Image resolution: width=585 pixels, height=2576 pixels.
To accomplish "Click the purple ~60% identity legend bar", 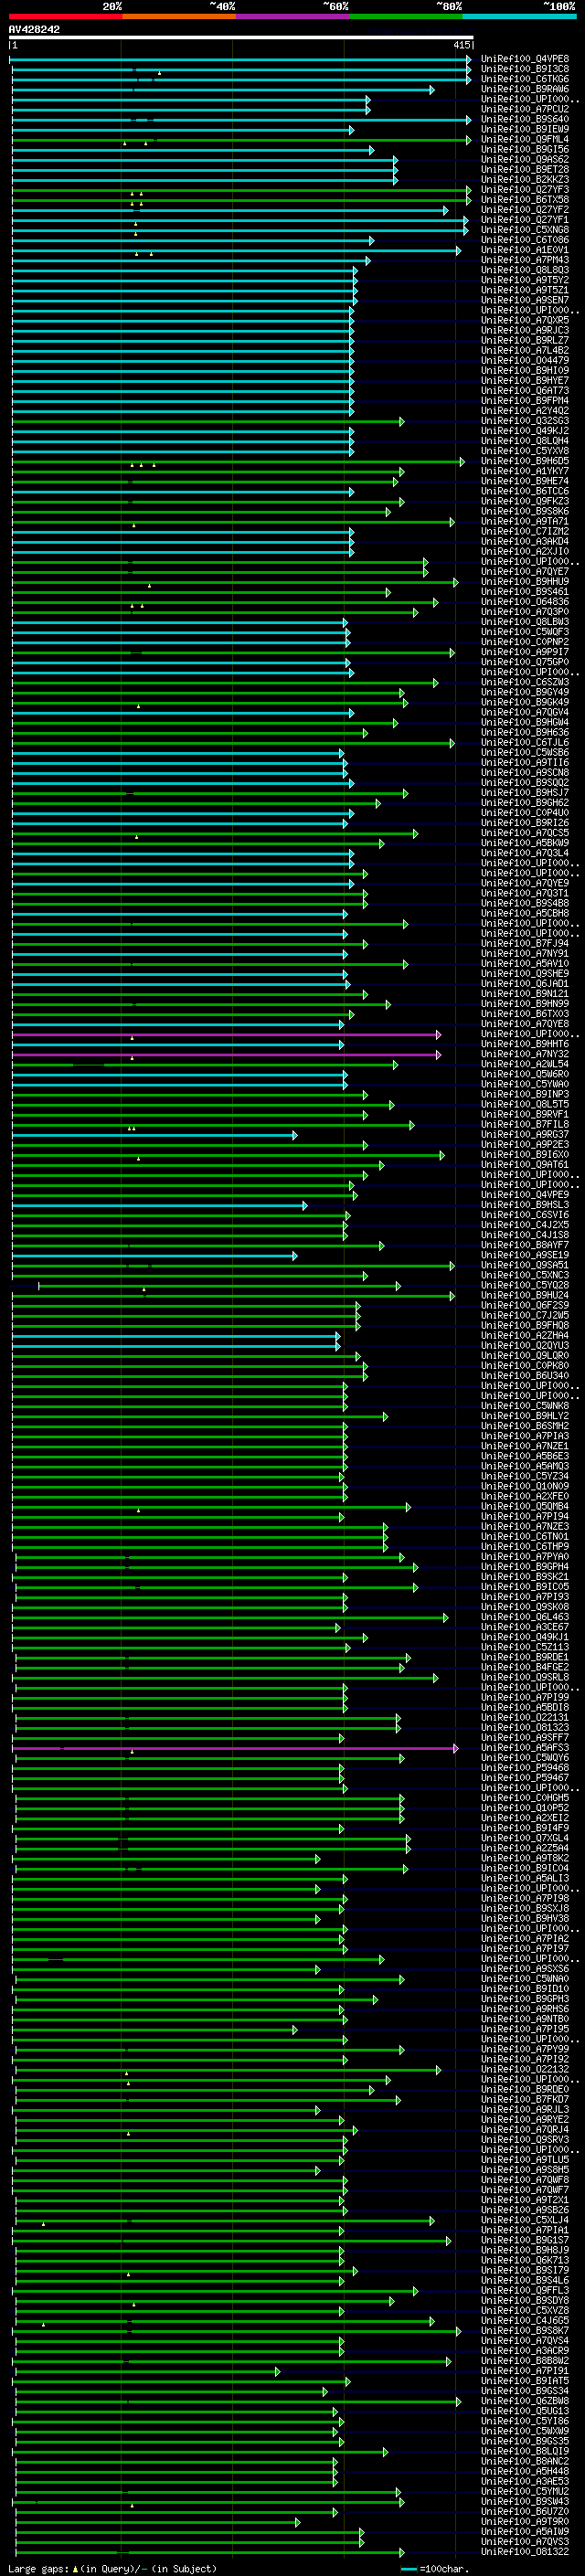I will tap(292, 16).
